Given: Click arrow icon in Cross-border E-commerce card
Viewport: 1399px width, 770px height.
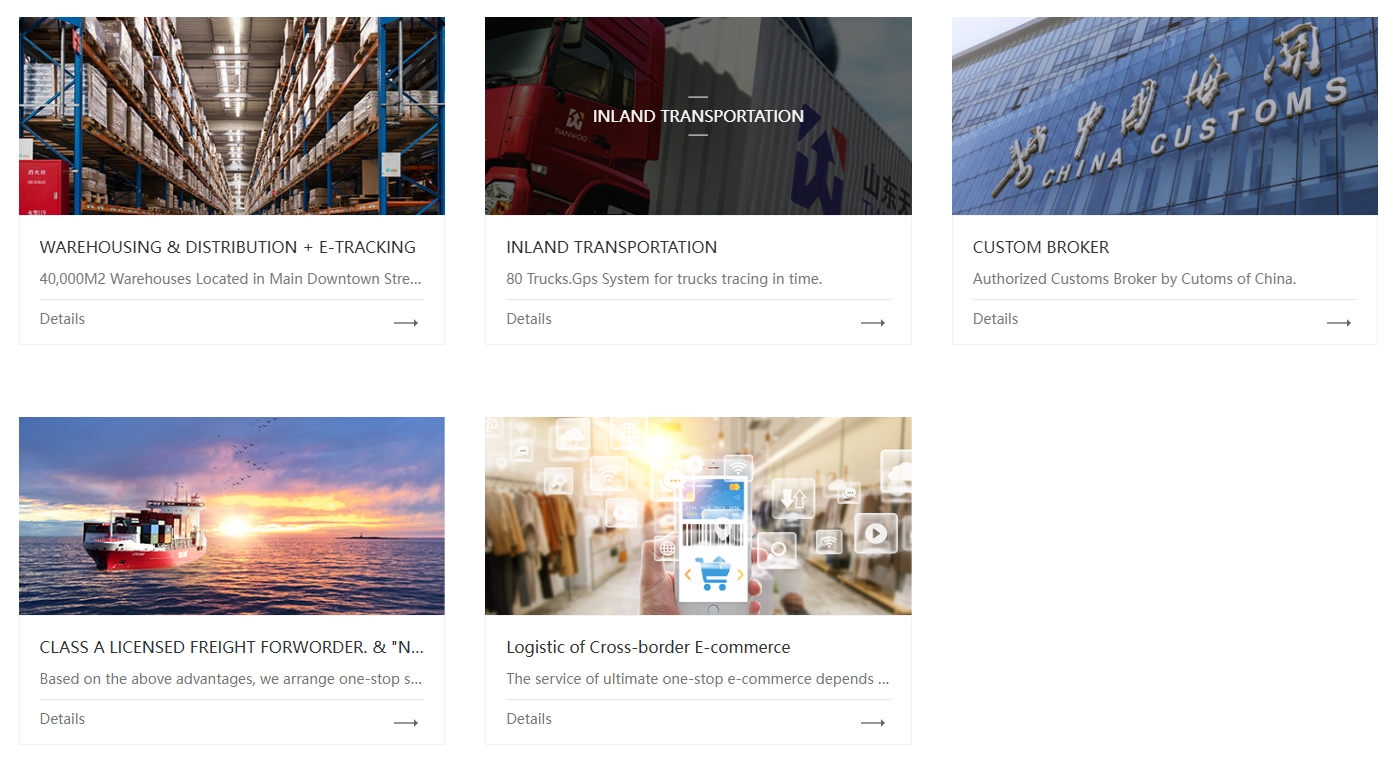Looking at the screenshot, I should coord(873,723).
